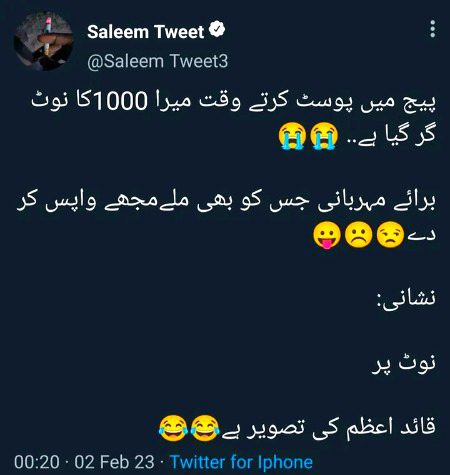Click the tongue-out face emoji
Image resolution: width=450 pixels, height=475 pixels.
click(x=327, y=235)
